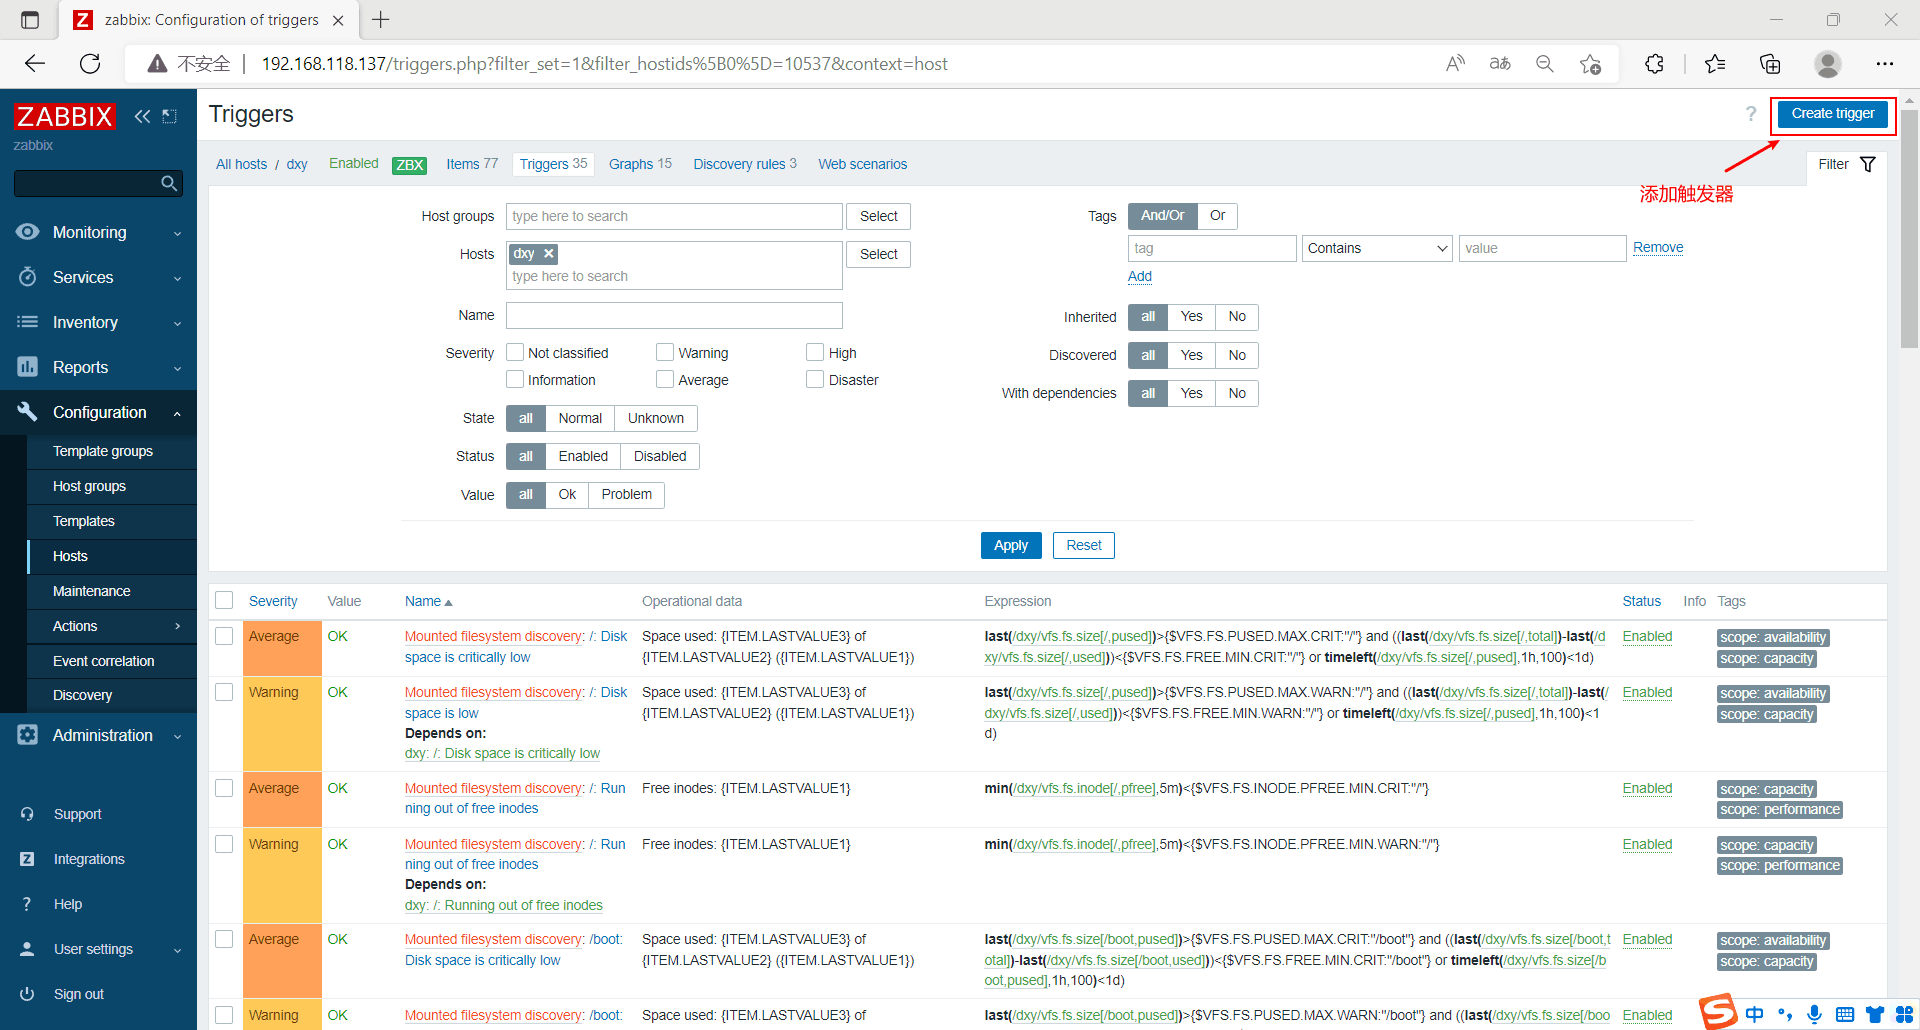The height and width of the screenshot is (1030, 1920).
Task: Click the sidebar search magnifier icon
Action: 169,183
